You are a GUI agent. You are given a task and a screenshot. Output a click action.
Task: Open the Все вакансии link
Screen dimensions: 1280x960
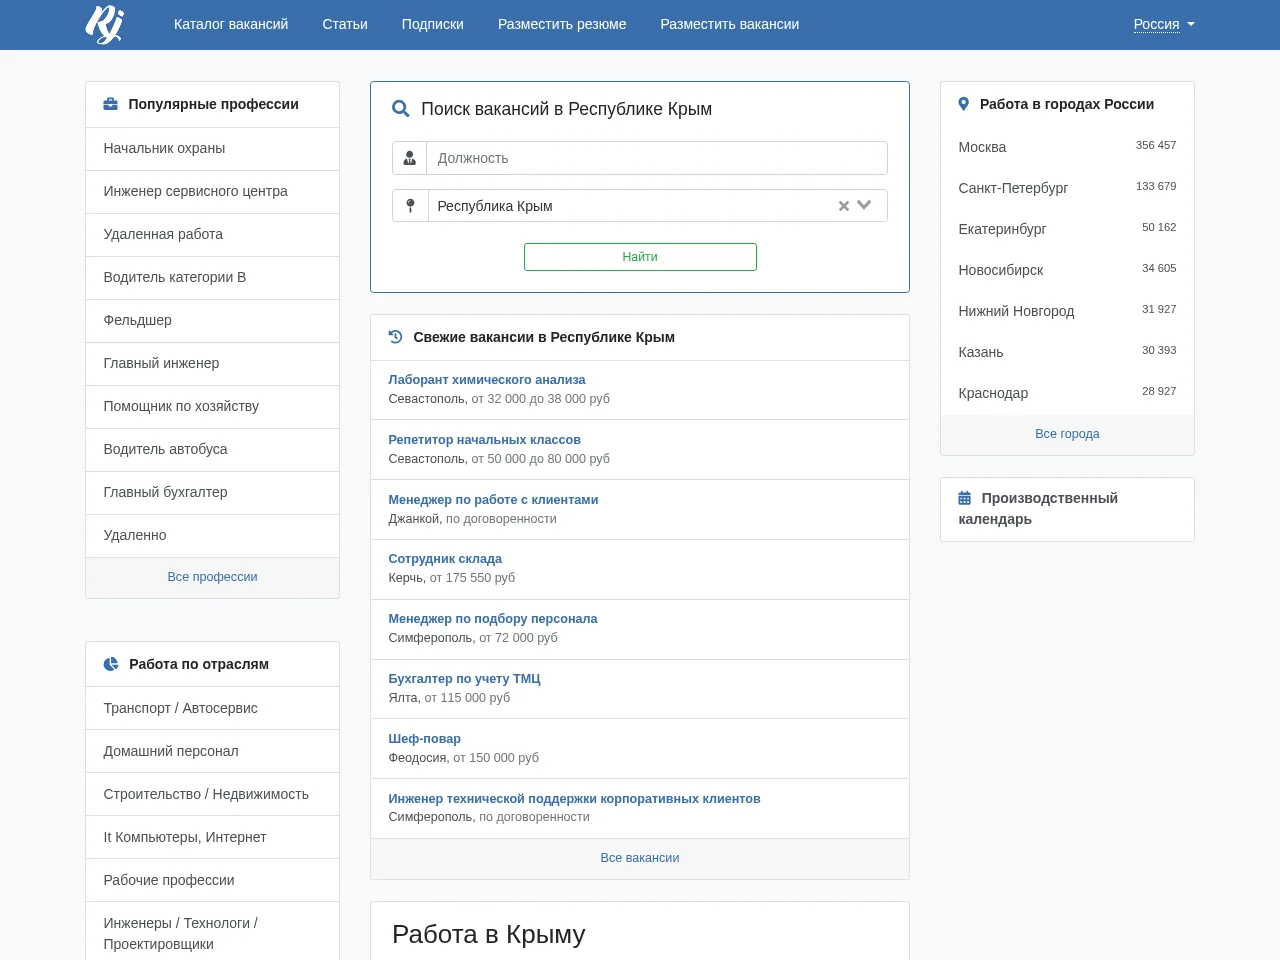point(640,858)
